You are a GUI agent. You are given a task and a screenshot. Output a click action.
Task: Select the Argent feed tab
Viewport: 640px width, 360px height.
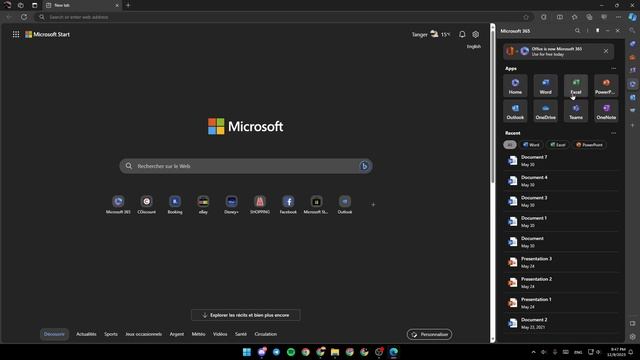pos(177,334)
